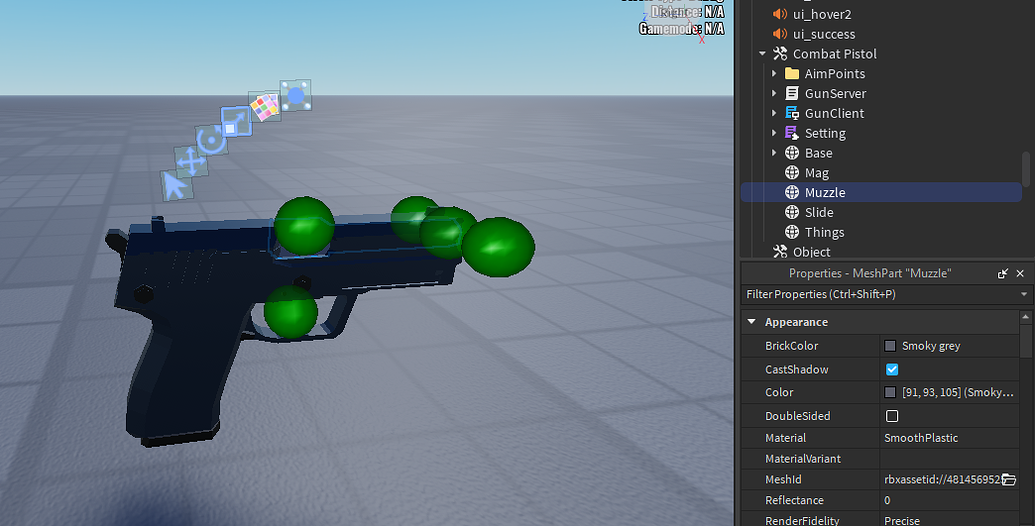Click the Muzzle mesh part icon
This screenshot has height=526, width=1035.
pyautogui.click(x=792, y=192)
